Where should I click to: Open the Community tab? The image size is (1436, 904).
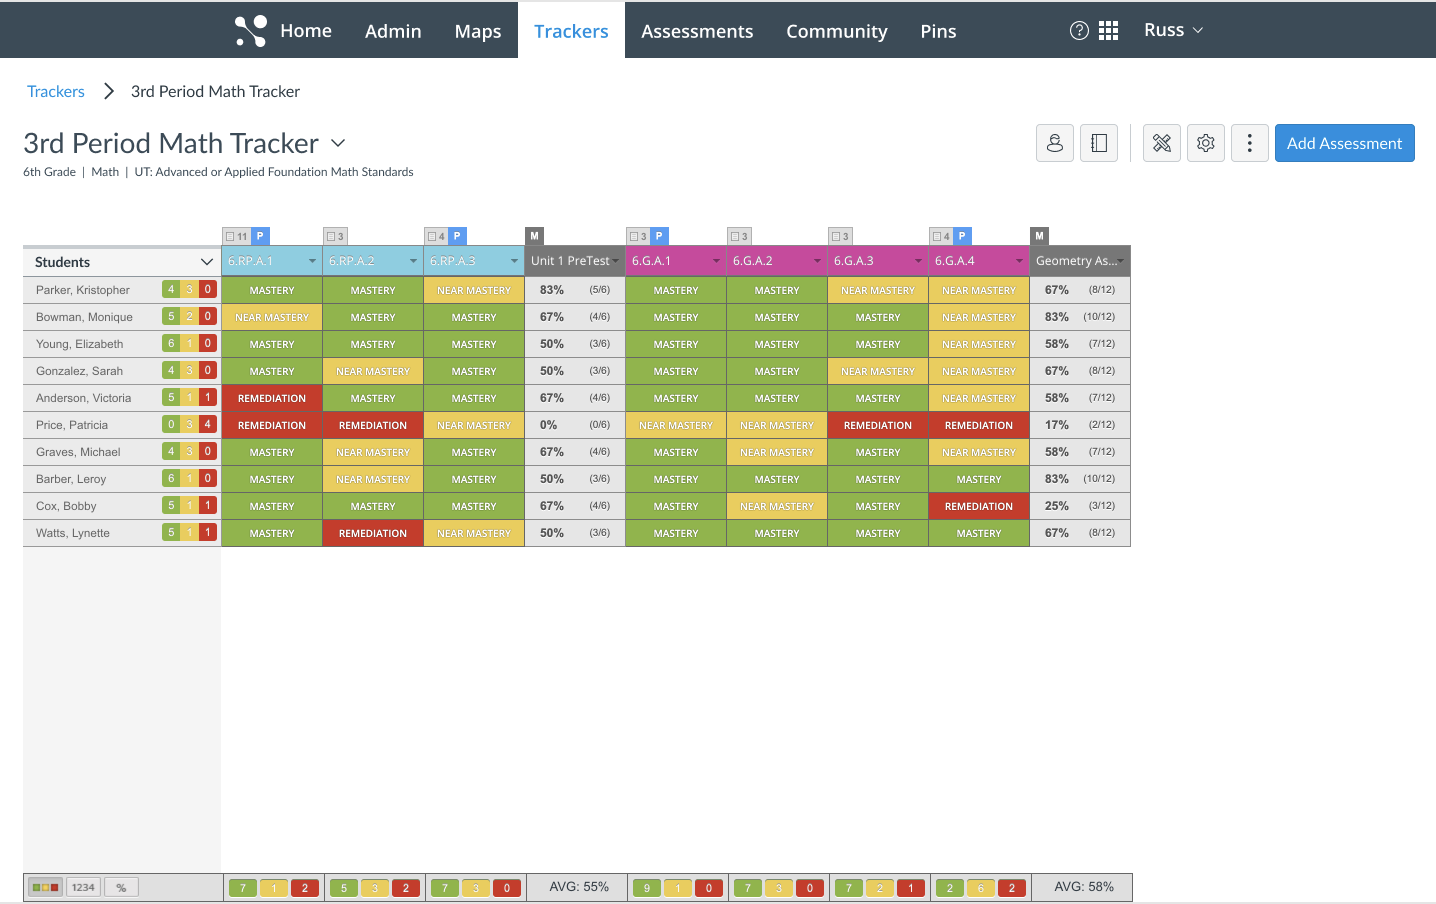pyautogui.click(x=837, y=31)
